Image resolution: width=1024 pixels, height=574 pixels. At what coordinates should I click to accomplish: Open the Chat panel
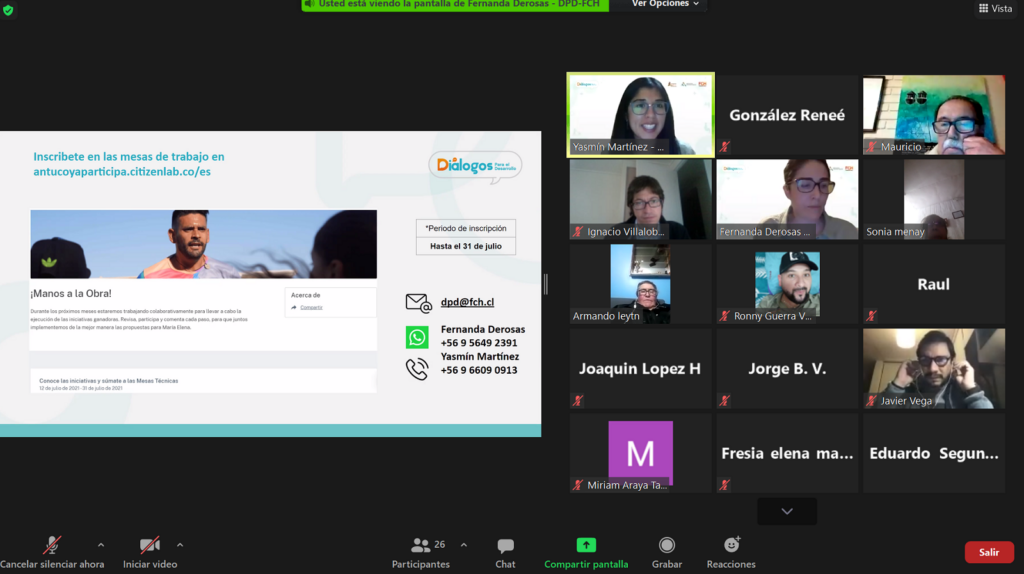(505, 552)
